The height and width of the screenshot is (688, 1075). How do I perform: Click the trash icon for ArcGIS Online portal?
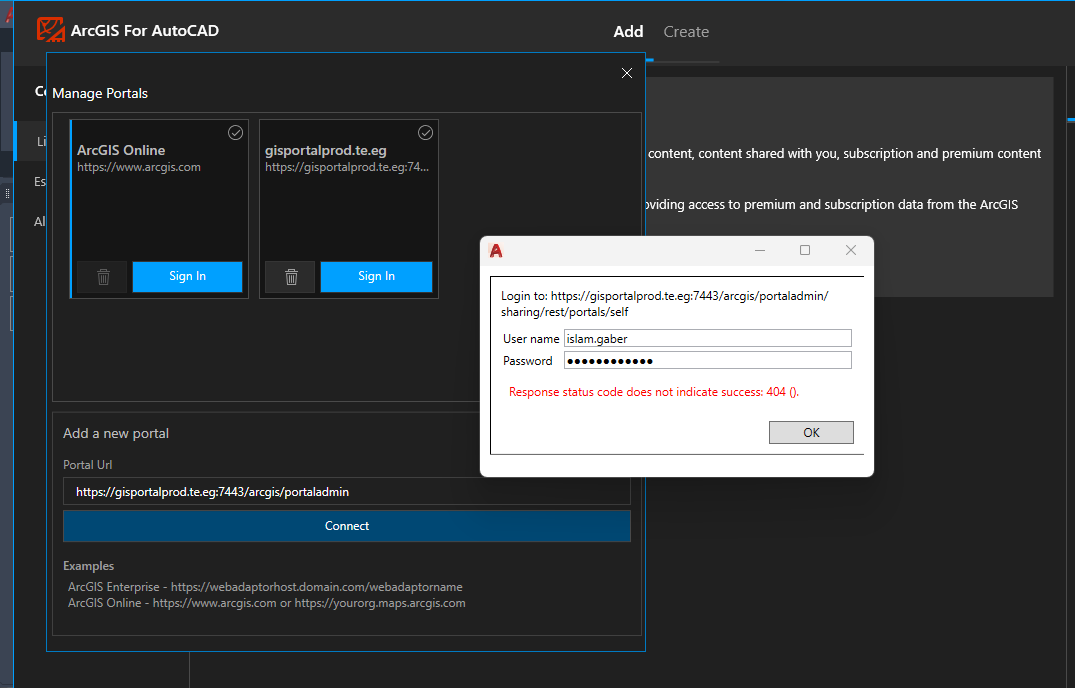click(102, 276)
